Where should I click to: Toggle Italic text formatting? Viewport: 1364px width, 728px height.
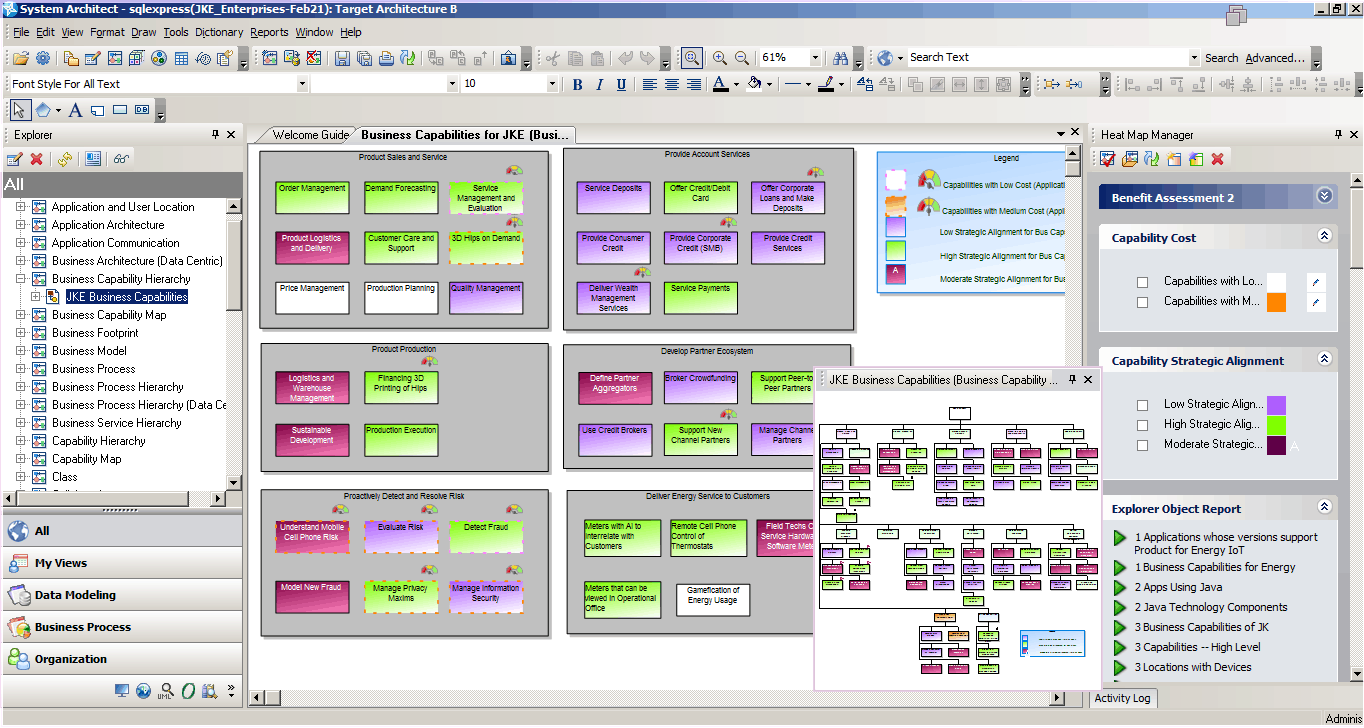click(600, 85)
